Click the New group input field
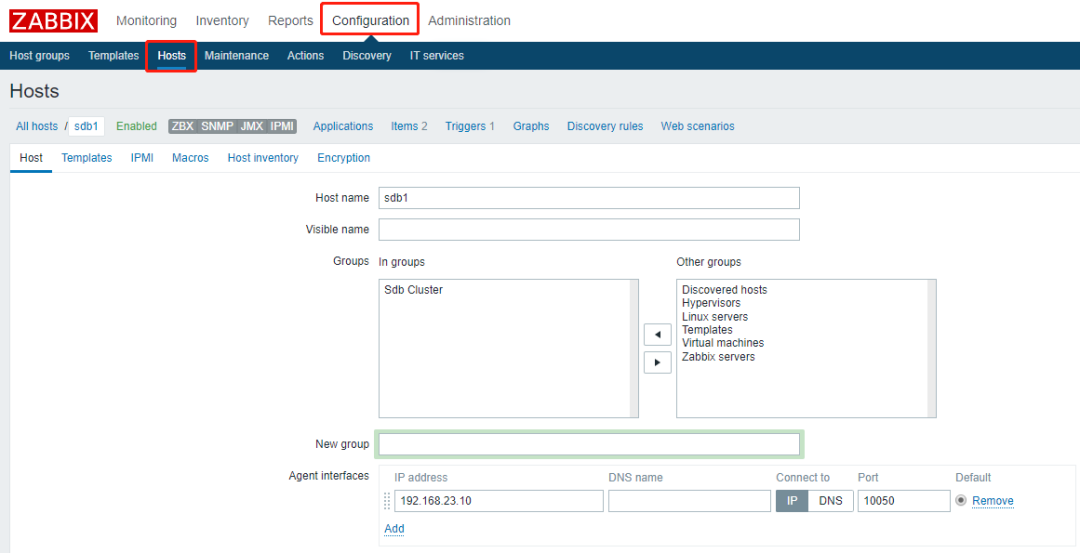Image resolution: width=1080 pixels, height=553 pixels. (x=589, y=444)
